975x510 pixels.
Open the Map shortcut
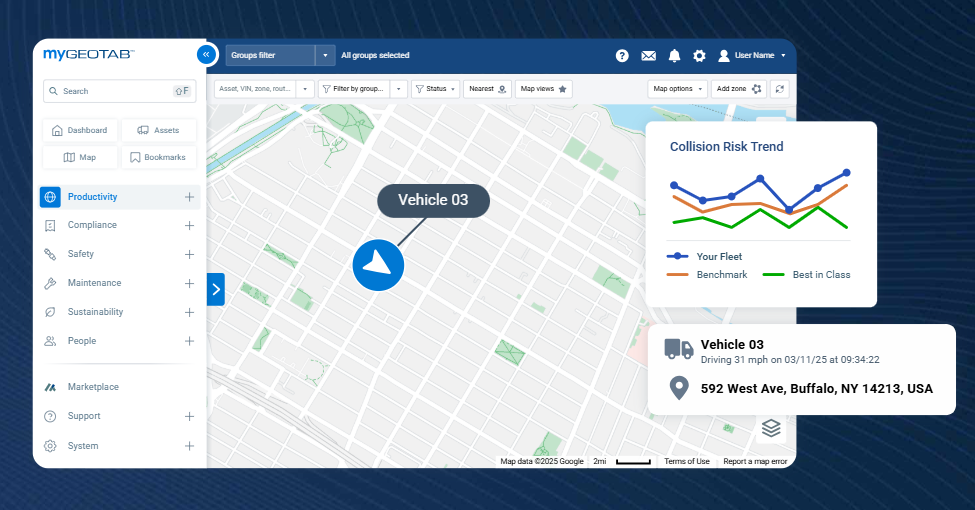[80, 157]
